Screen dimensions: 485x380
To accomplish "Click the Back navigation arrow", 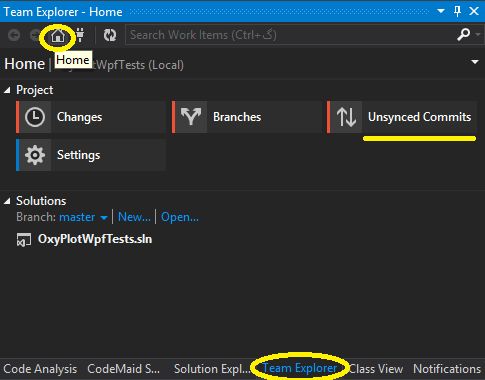I will click(x=14, y=35).
